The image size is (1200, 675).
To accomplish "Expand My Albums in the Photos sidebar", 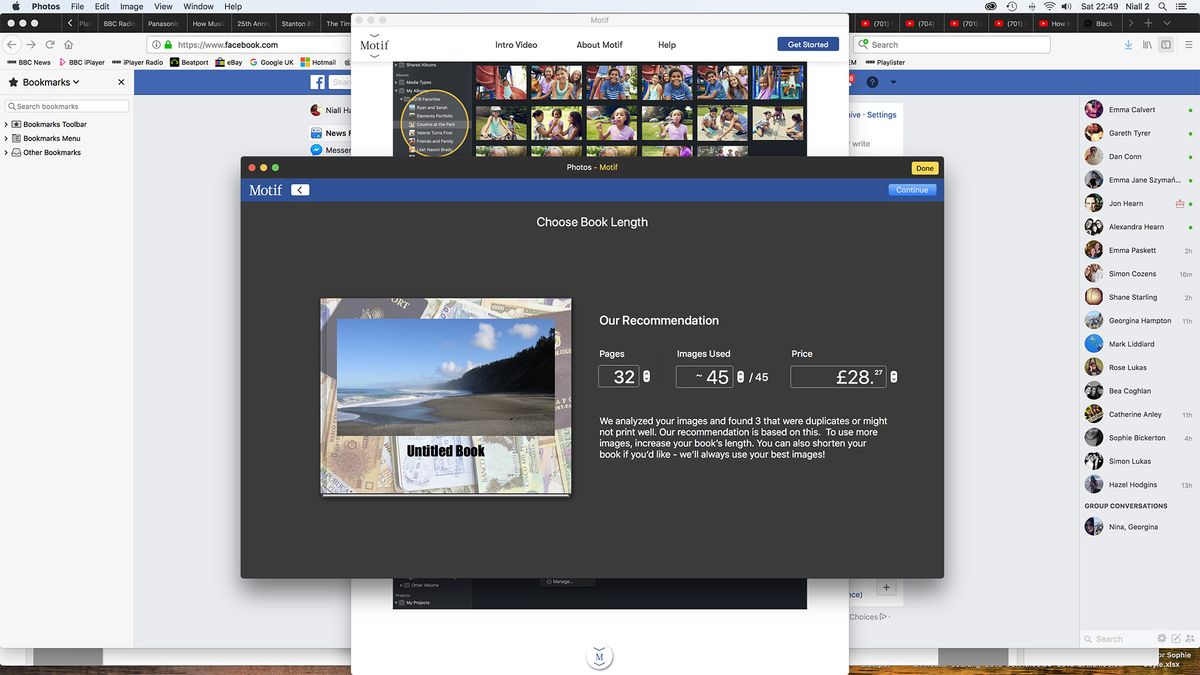I will (x=396, y=91).
